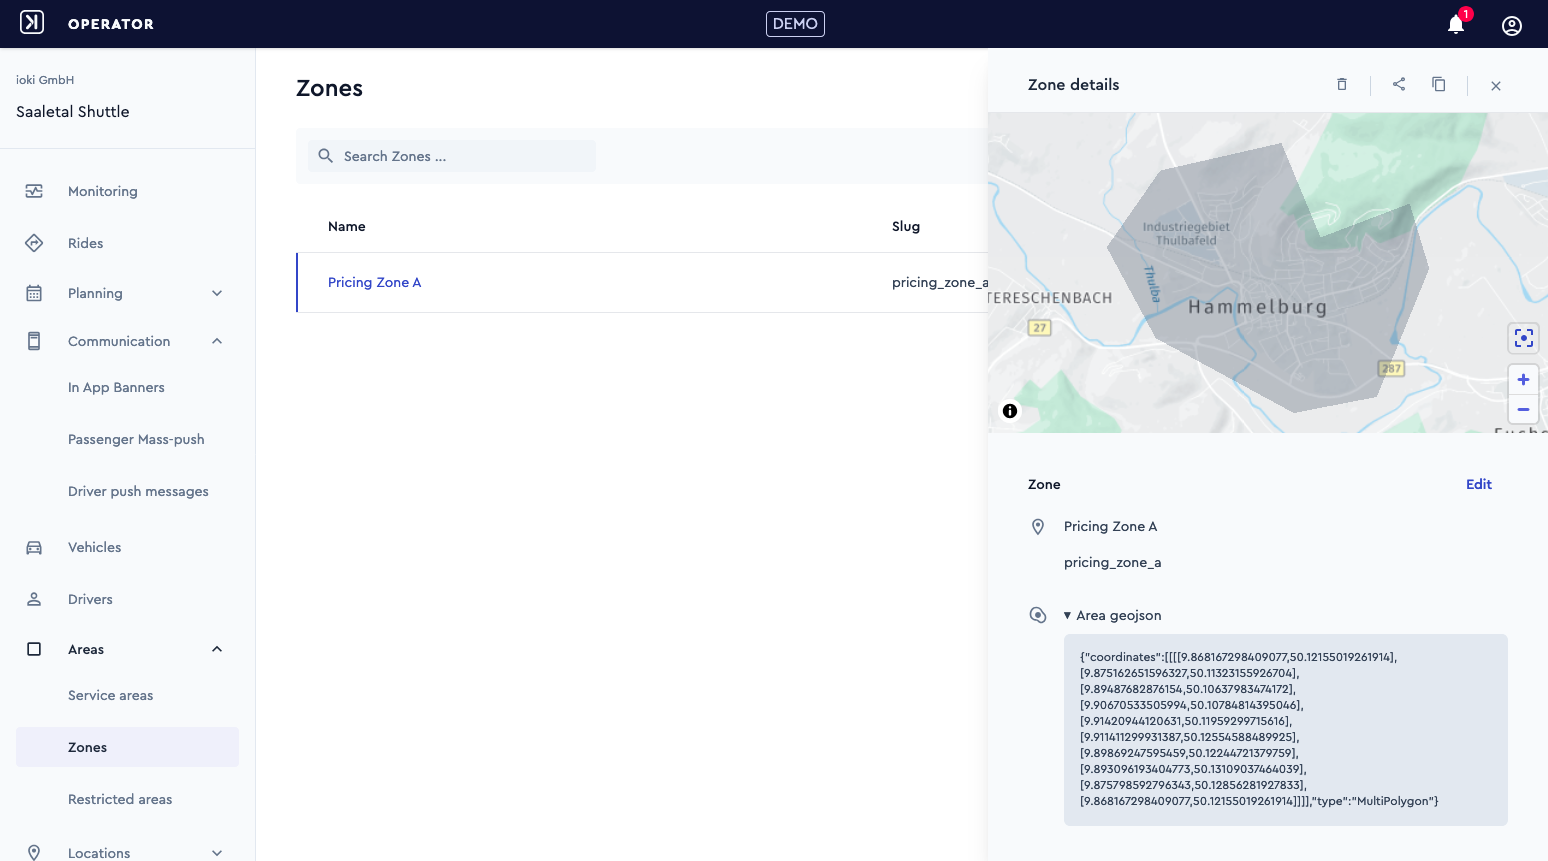Viewport: 1548px width, 861px height.
Task: Delete zone using trash icon
Action: pyautogui.click(x=1342, y=85)
